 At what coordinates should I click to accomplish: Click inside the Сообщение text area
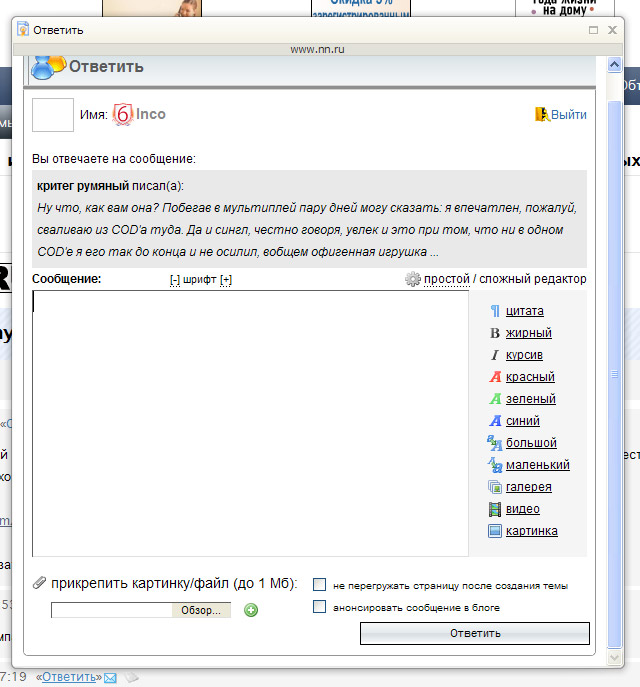coord(250,422)
